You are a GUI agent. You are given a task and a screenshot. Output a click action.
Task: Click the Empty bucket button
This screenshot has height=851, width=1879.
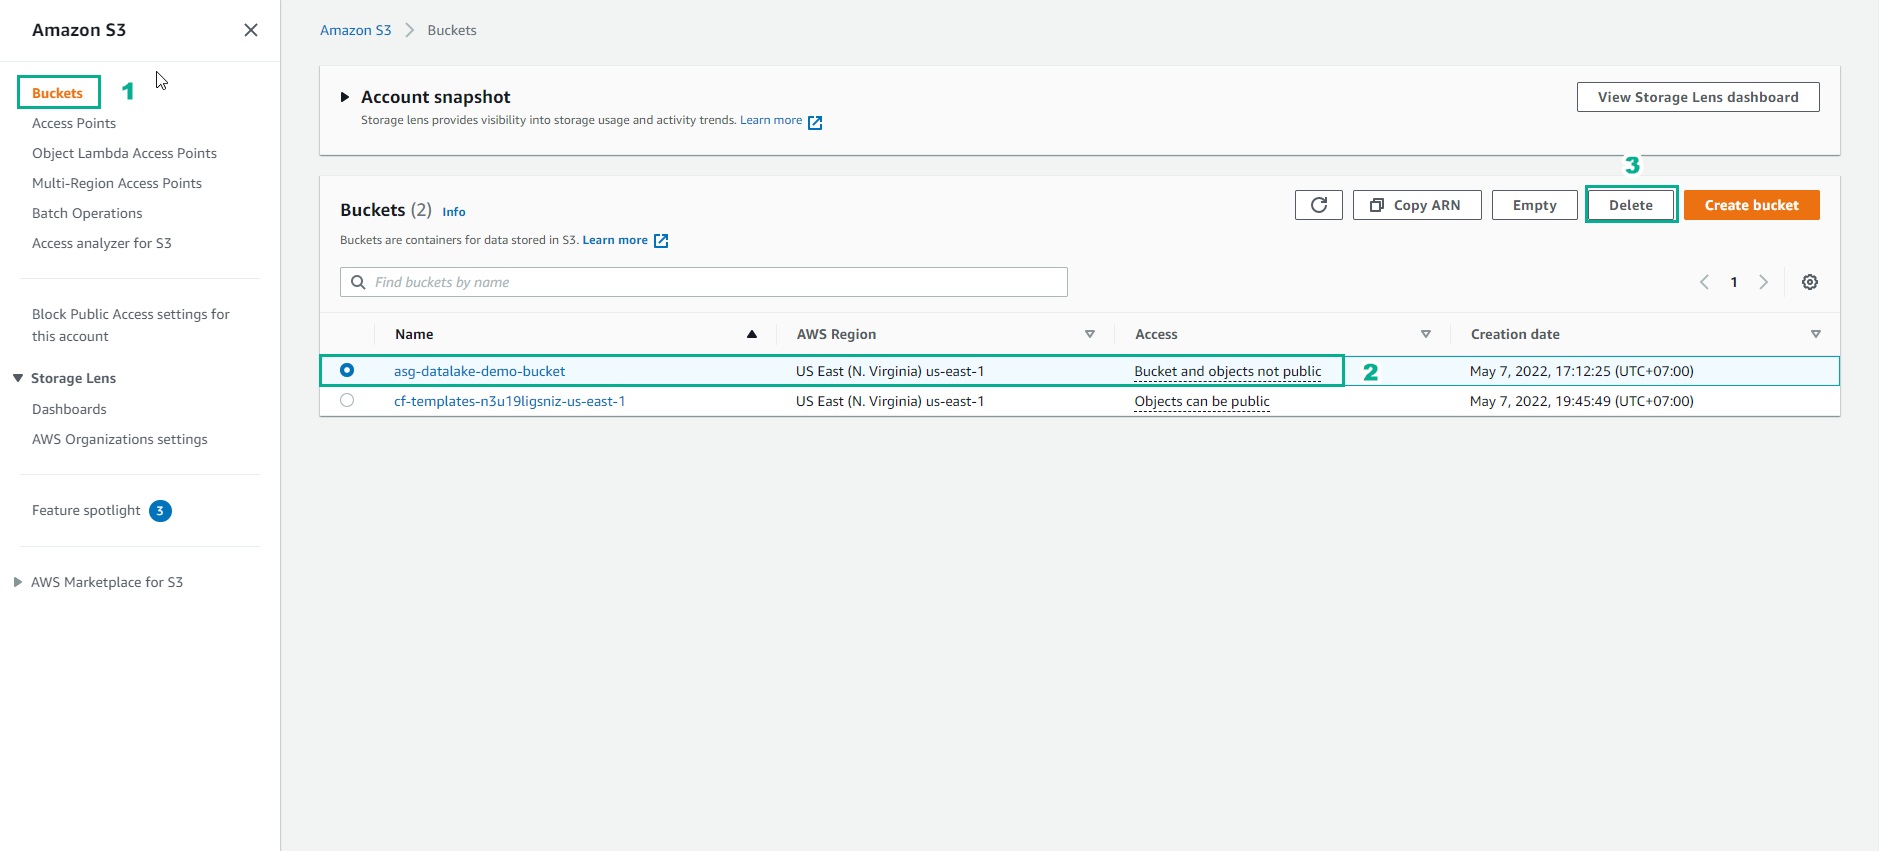[x=1534, y=205]
